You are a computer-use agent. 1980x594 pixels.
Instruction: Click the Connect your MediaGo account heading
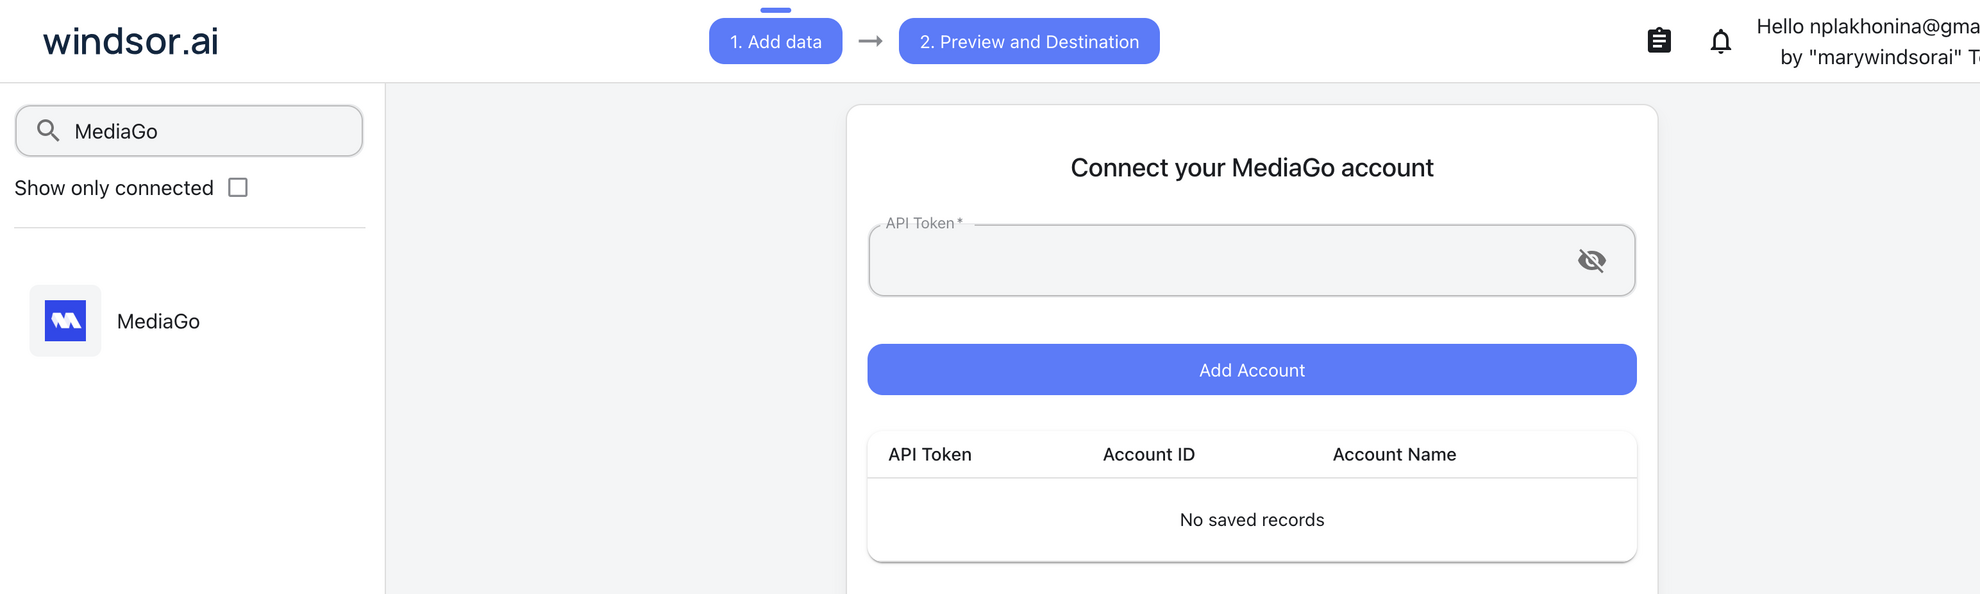tap(1252, 168)
